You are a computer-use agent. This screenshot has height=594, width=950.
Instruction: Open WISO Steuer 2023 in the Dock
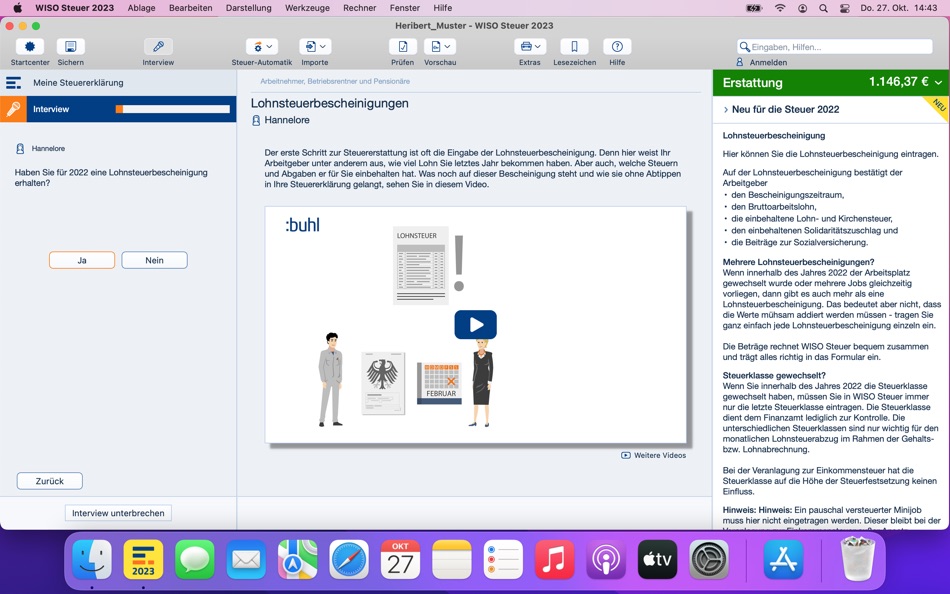pyautogui.click(x=143, y=559)
